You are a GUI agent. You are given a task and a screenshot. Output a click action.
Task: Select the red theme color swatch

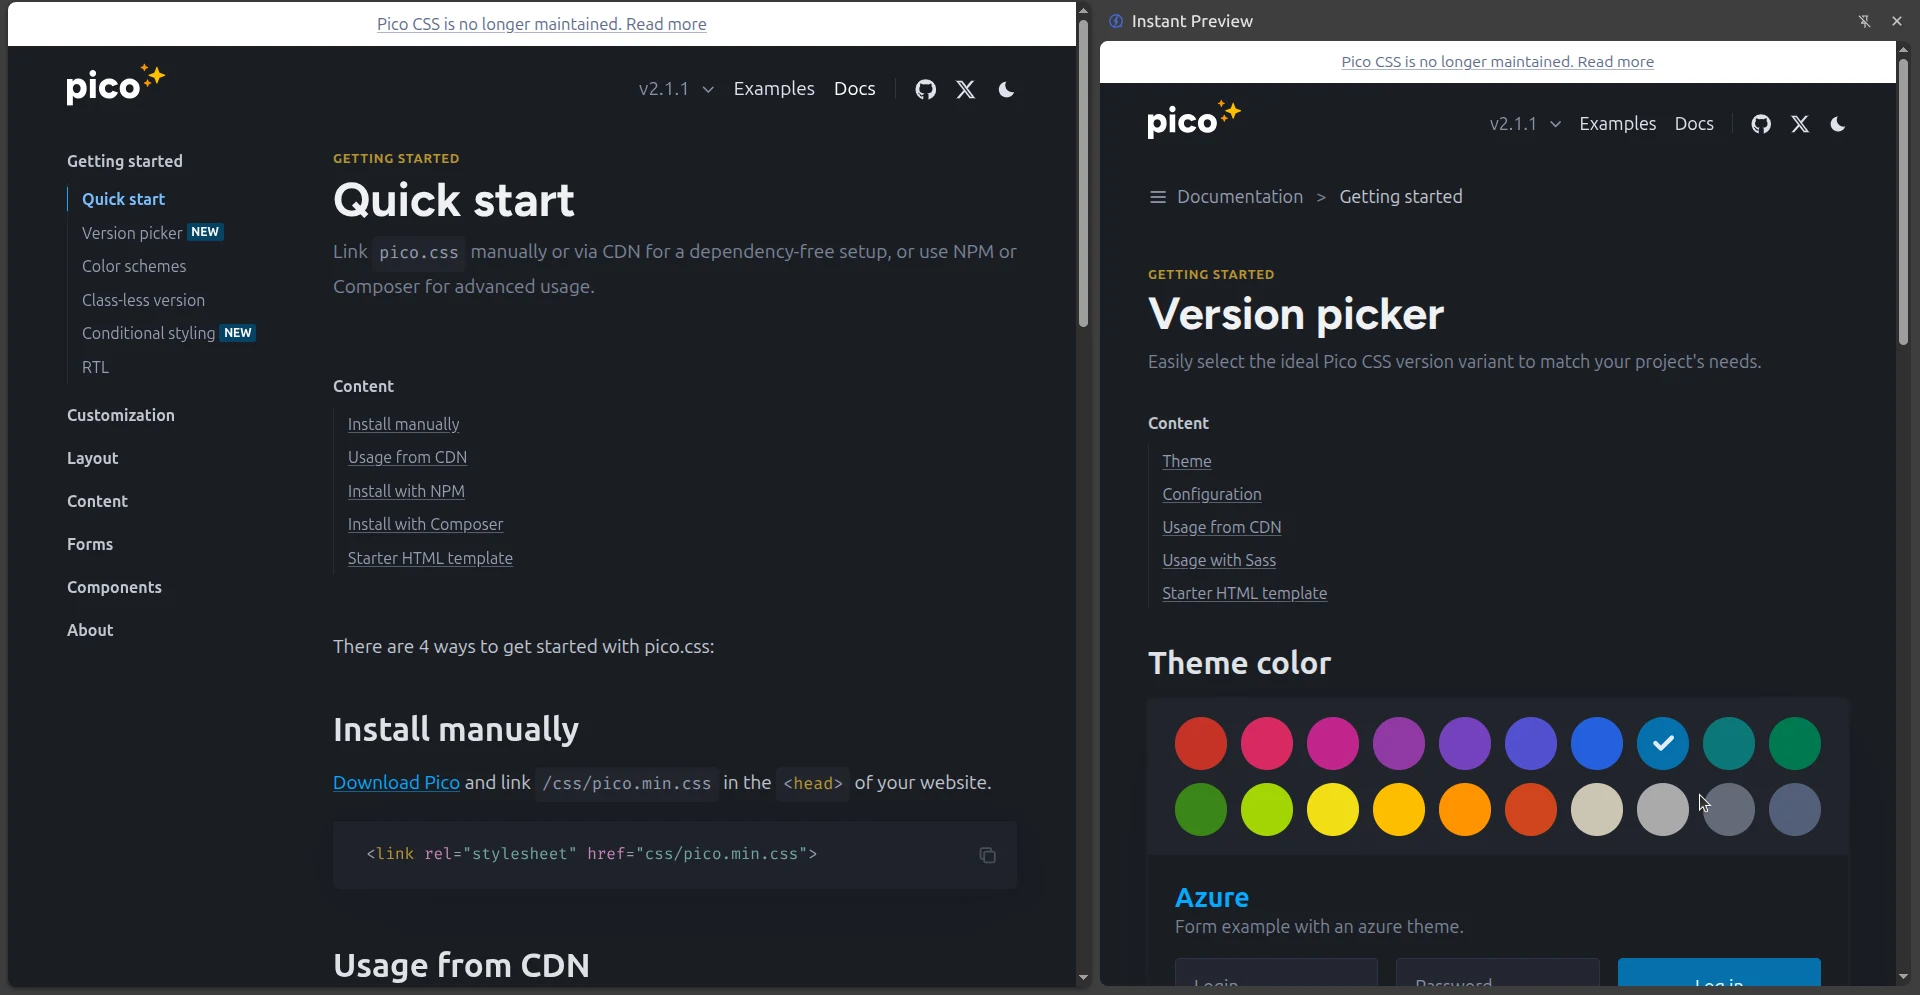tap(1201, 744)
